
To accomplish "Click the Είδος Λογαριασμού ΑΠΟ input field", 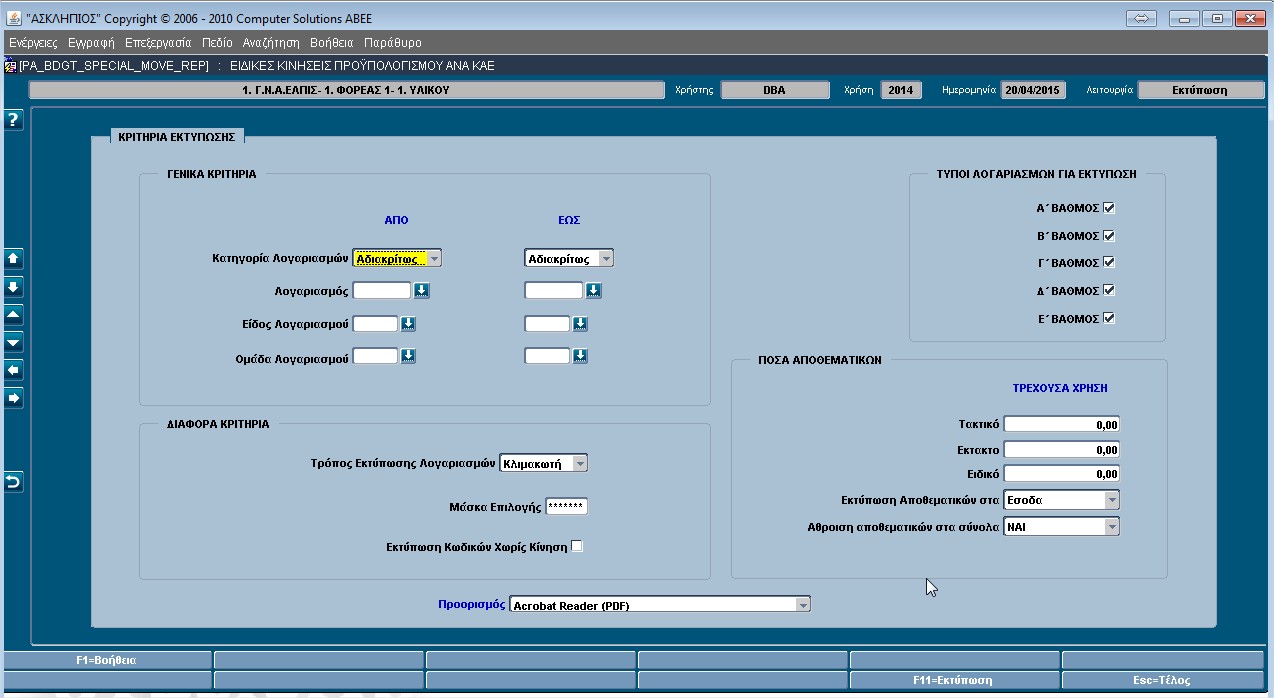I will 376,324.
